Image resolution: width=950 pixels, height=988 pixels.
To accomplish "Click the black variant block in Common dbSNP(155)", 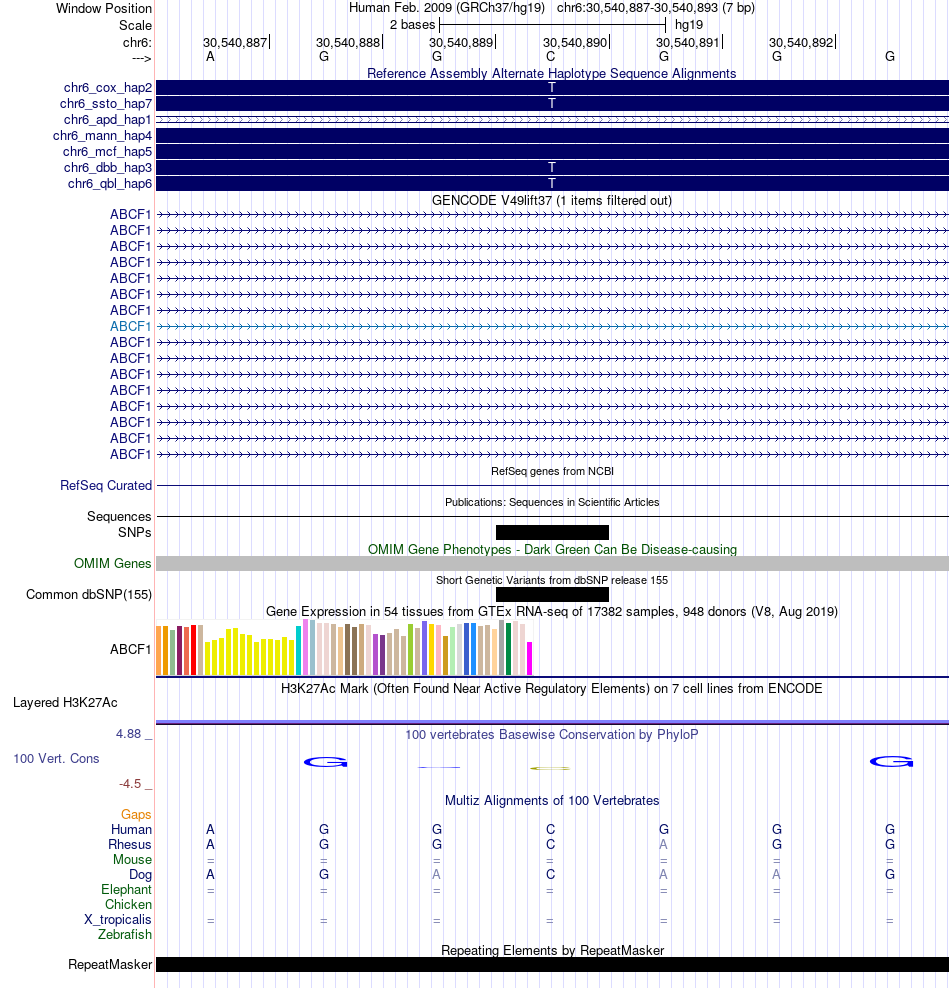I will point(552,594).
